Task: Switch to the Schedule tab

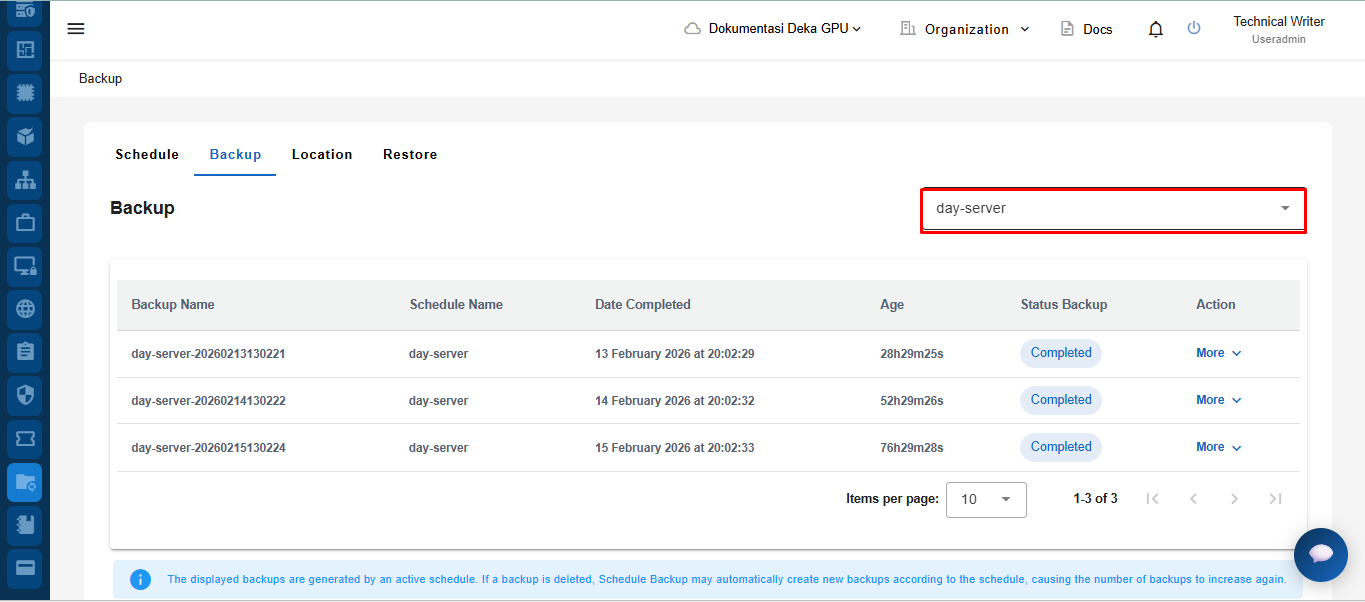Action: click(x=147, y=154)
